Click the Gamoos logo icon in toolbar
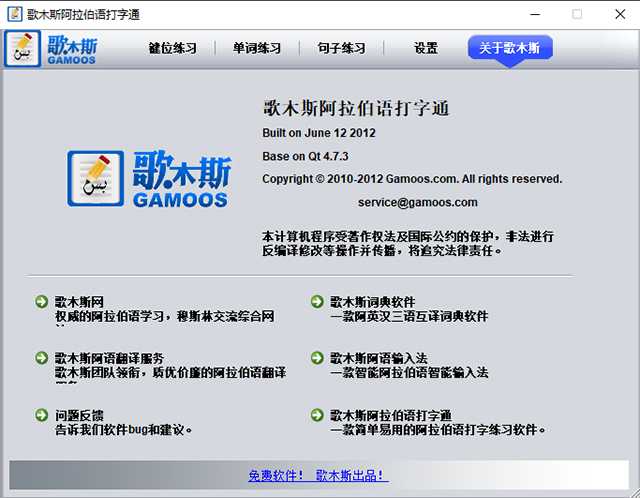640x498 pixels. (x=23, y=49)
